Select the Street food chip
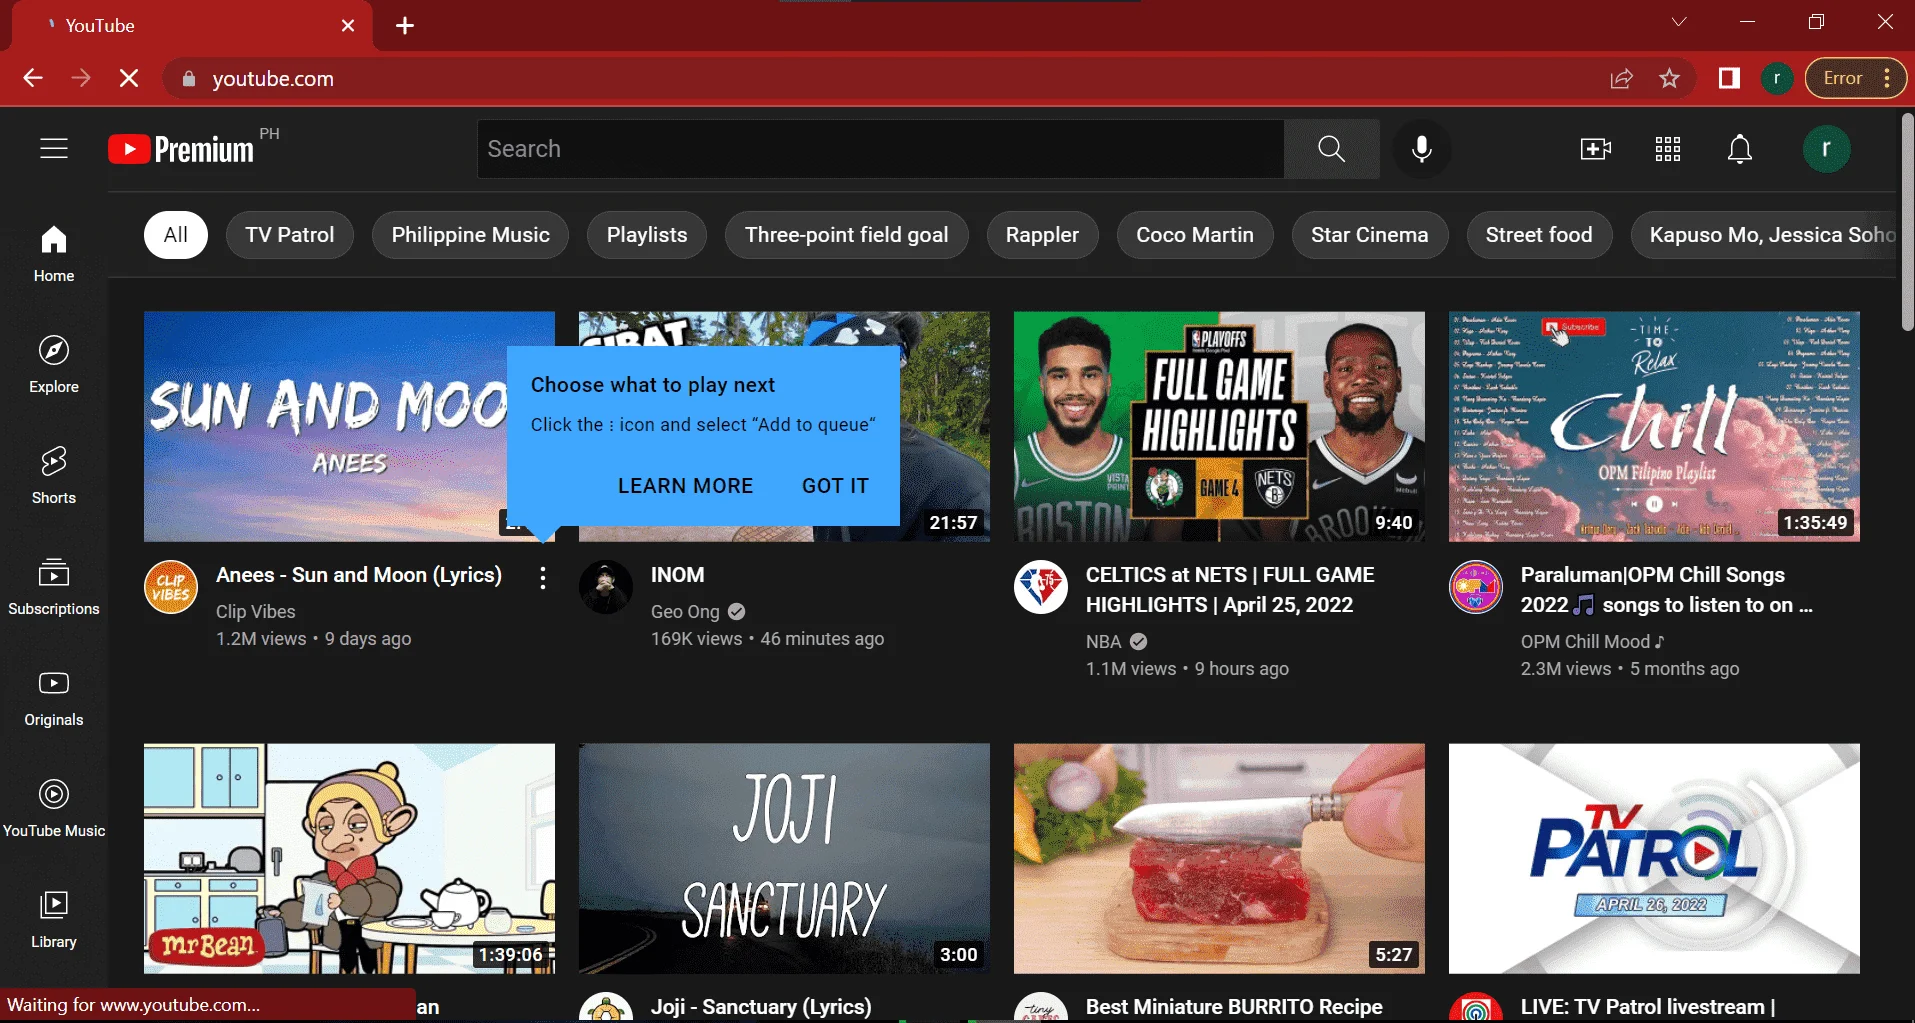The height and width of the screenshot is (1023, 1915). click(1539, 235)
